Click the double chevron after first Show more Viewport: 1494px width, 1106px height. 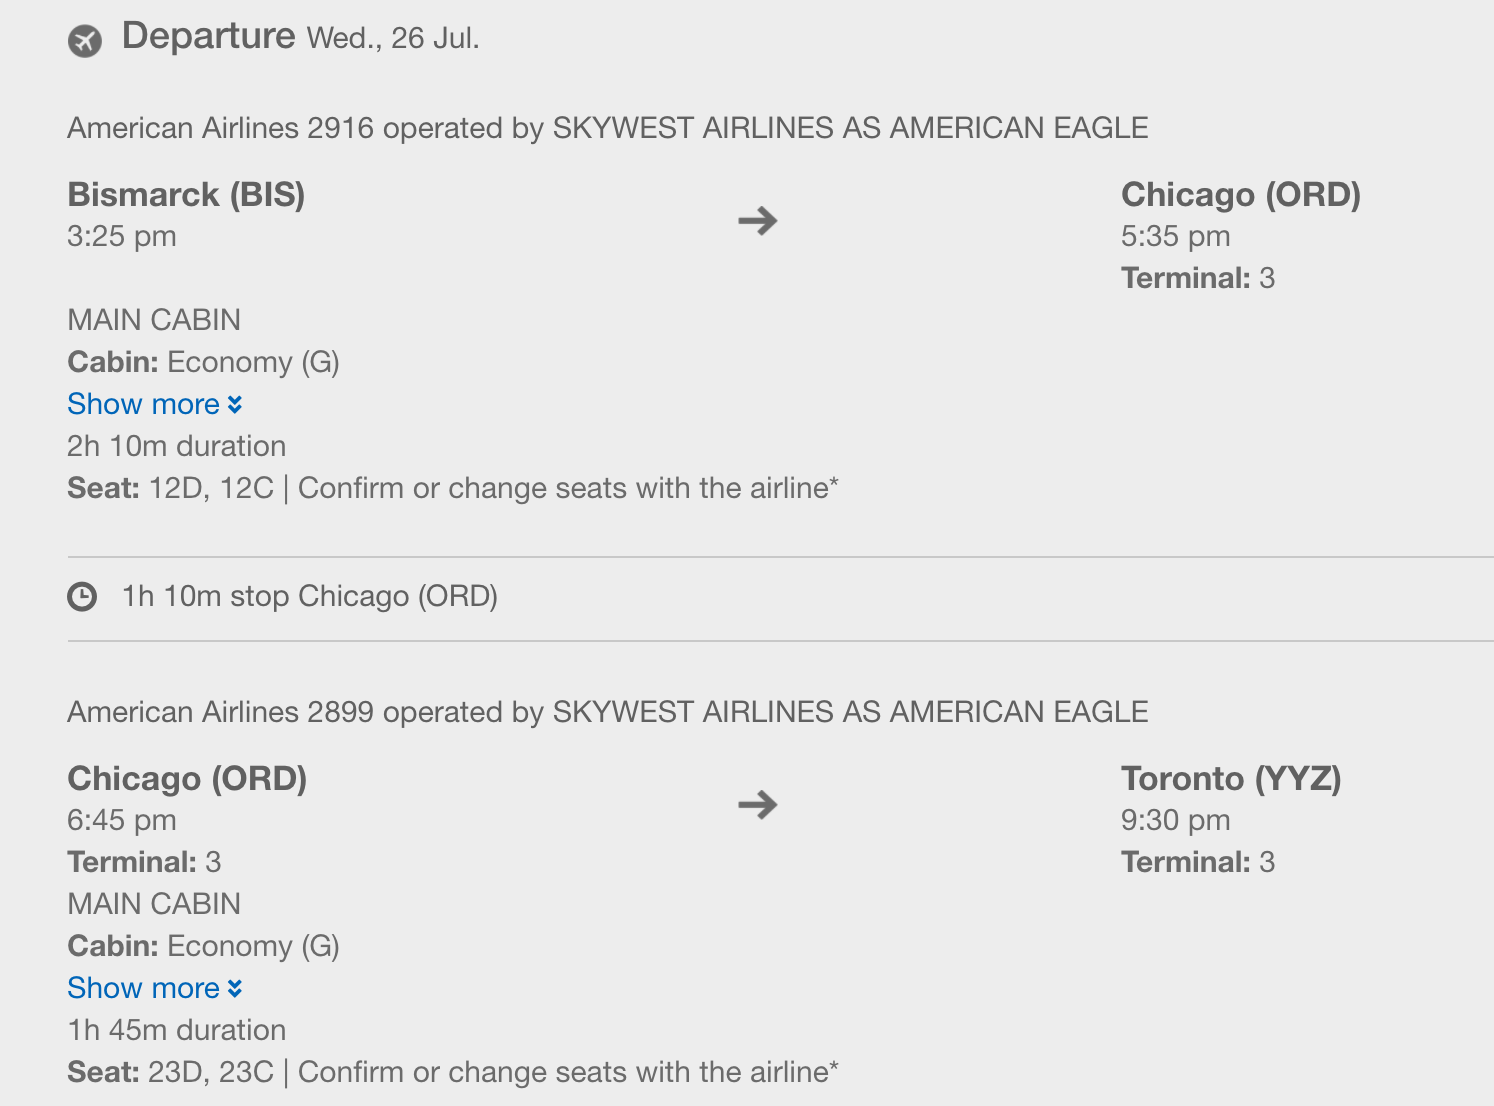point(235,405)
